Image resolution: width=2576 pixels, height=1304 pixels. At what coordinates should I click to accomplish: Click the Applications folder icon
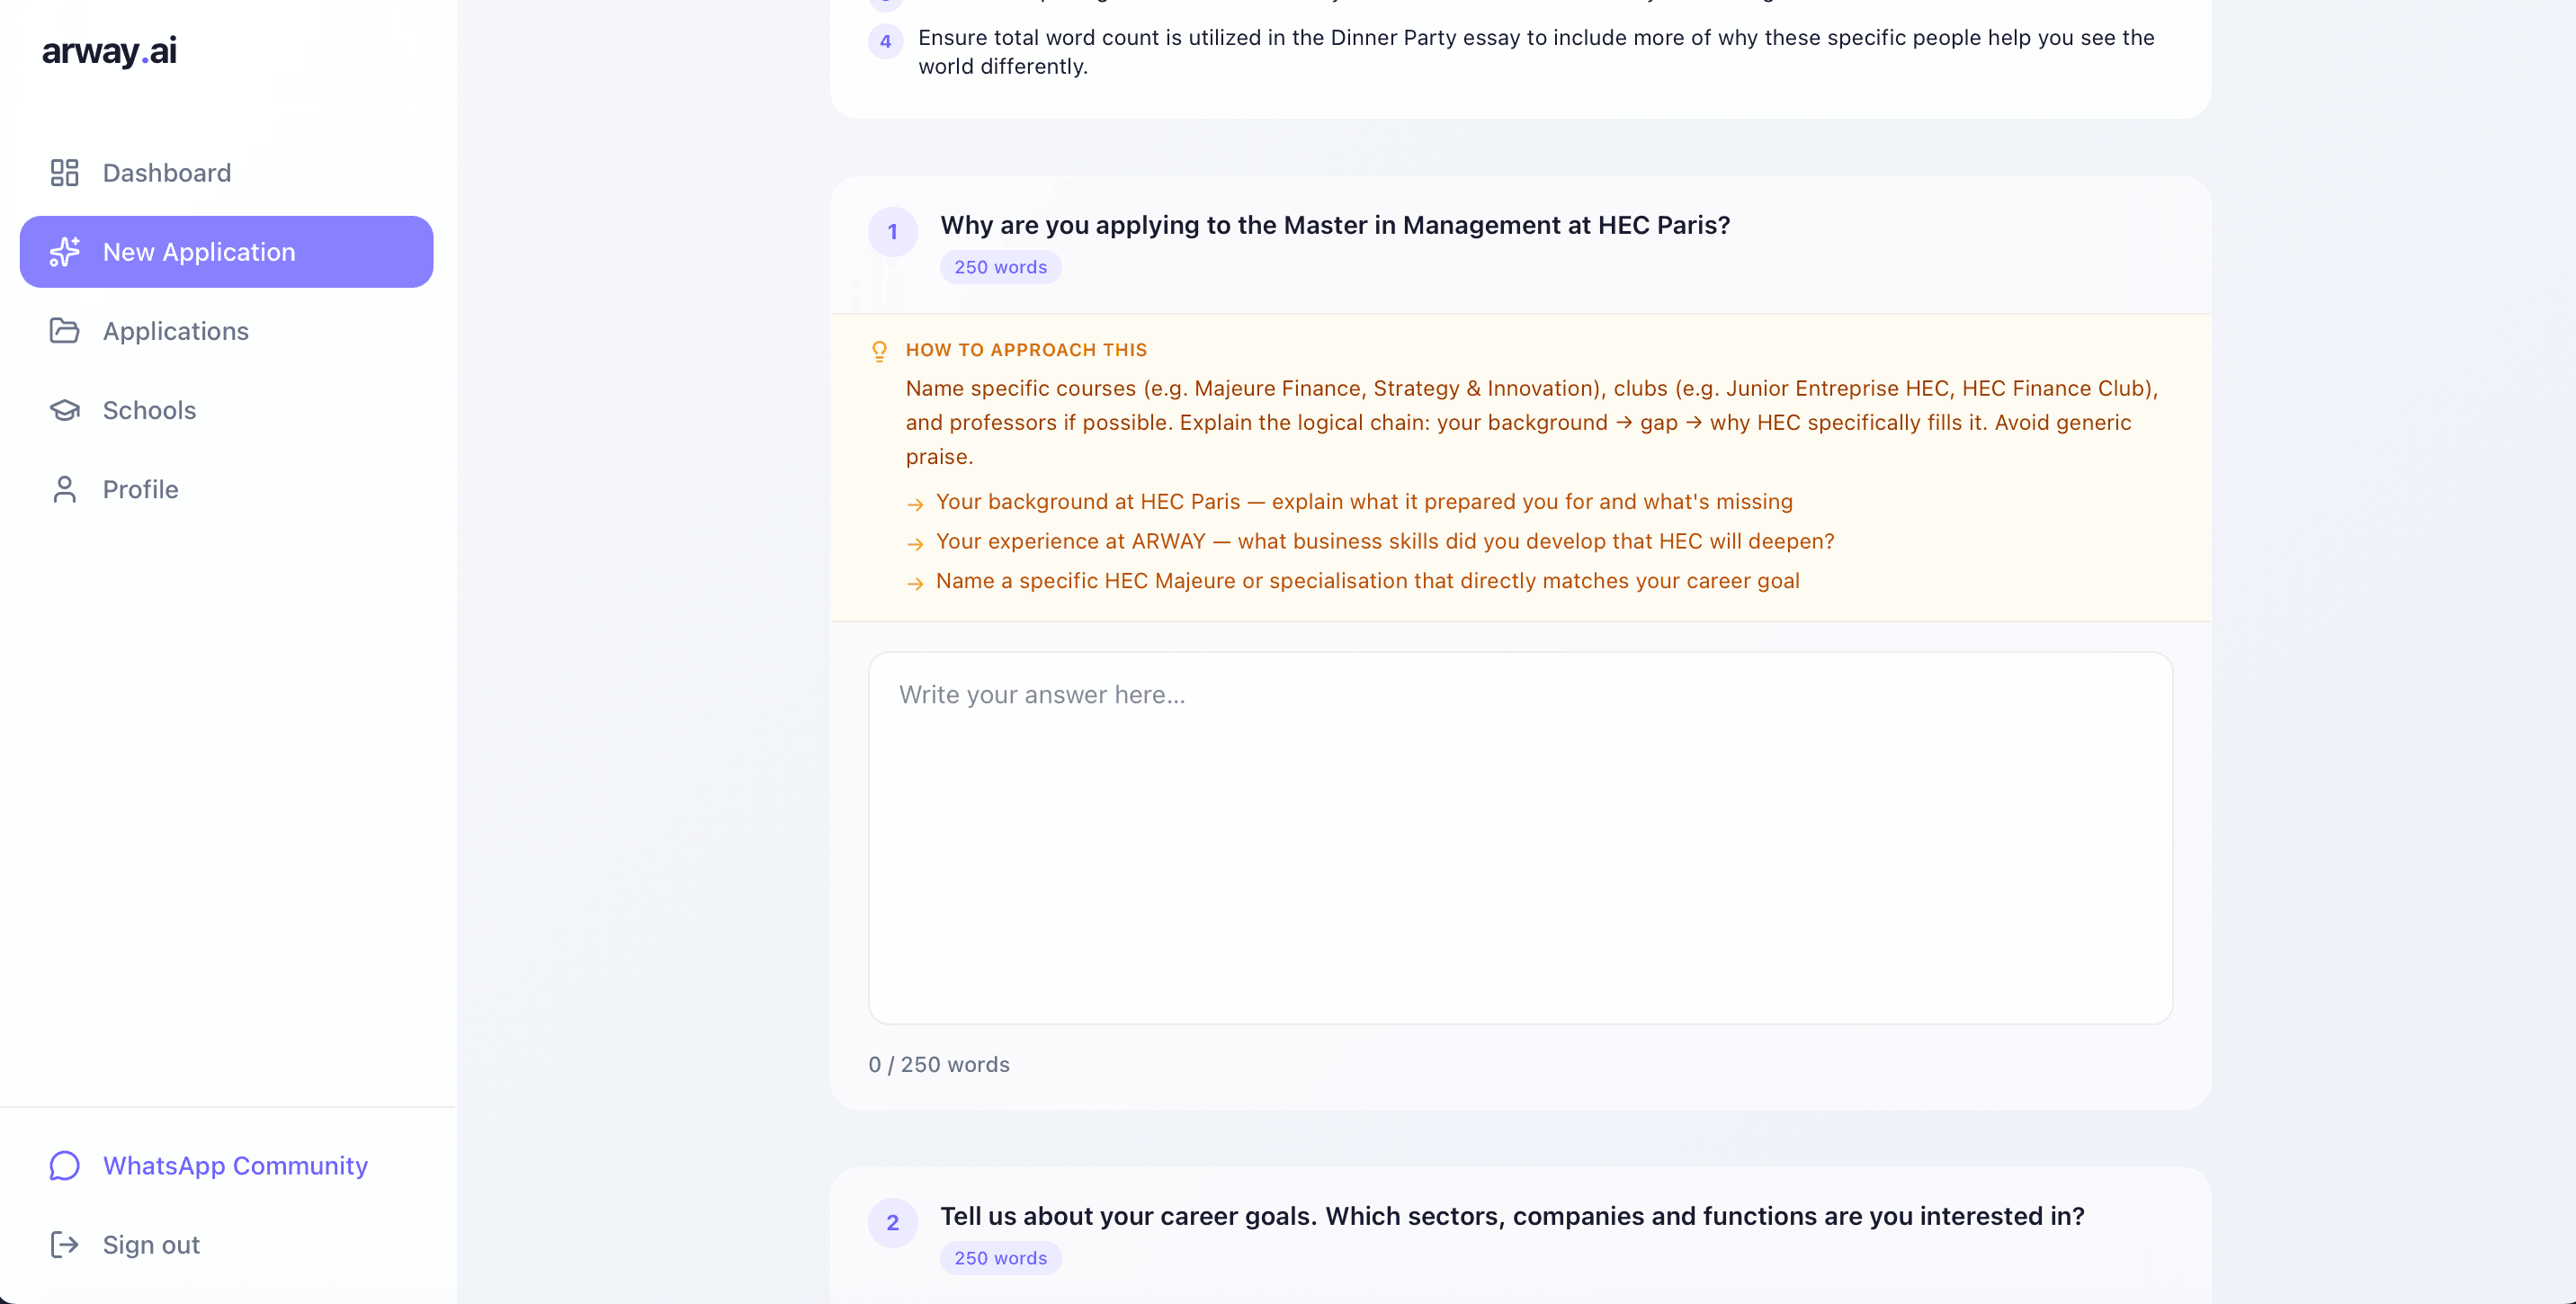tap(65, 331)
